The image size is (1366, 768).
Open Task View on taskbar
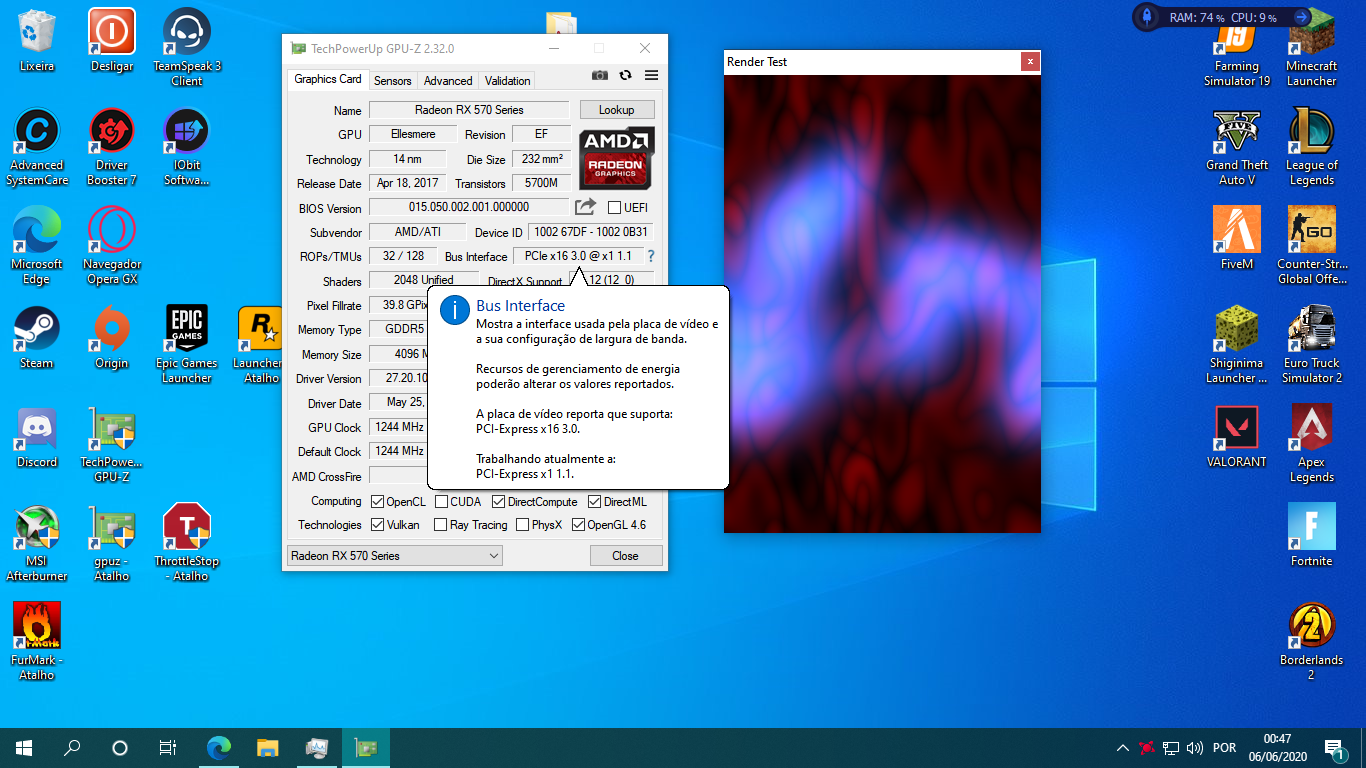[x=168, y=748]
